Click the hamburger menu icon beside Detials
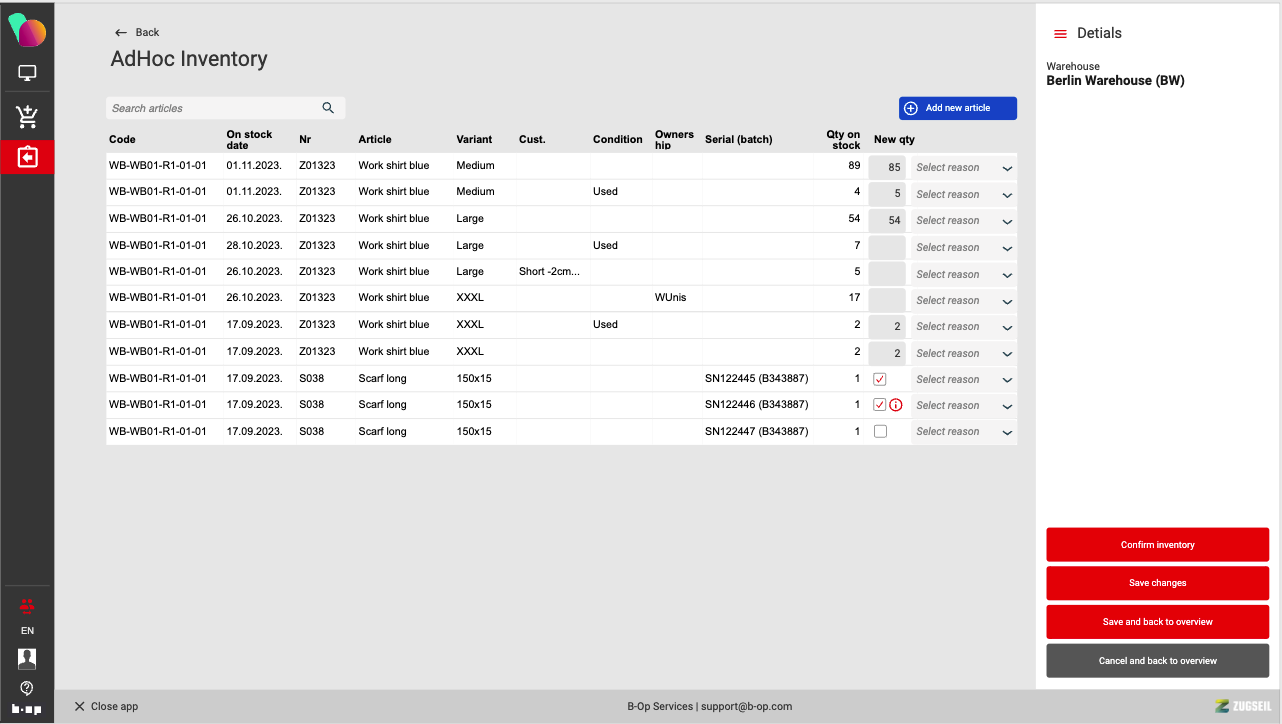This screenshot has height=724, width=1282. pos(1060,34)
